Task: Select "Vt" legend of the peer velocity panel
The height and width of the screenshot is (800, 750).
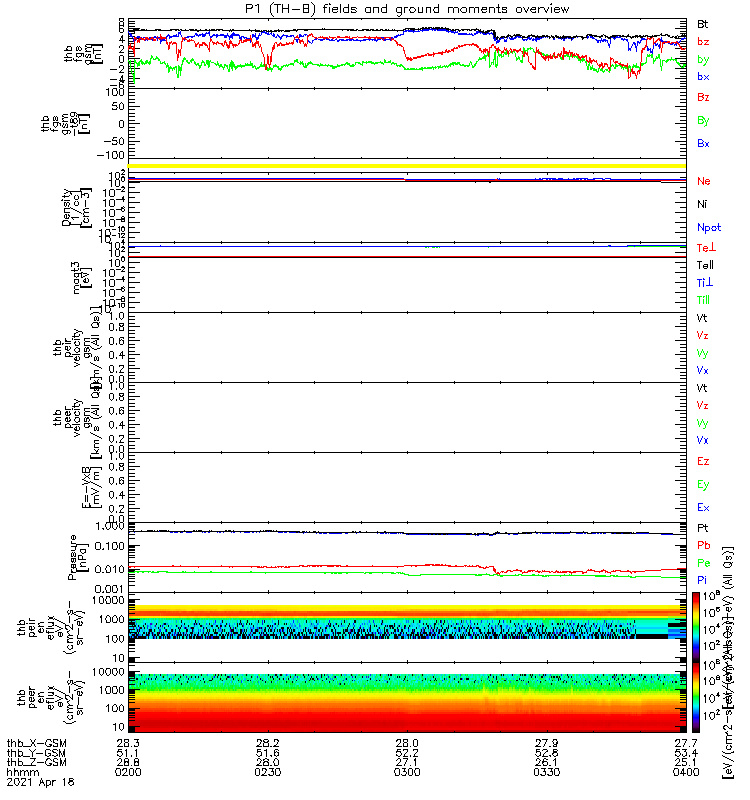Action: pos(702,388)
